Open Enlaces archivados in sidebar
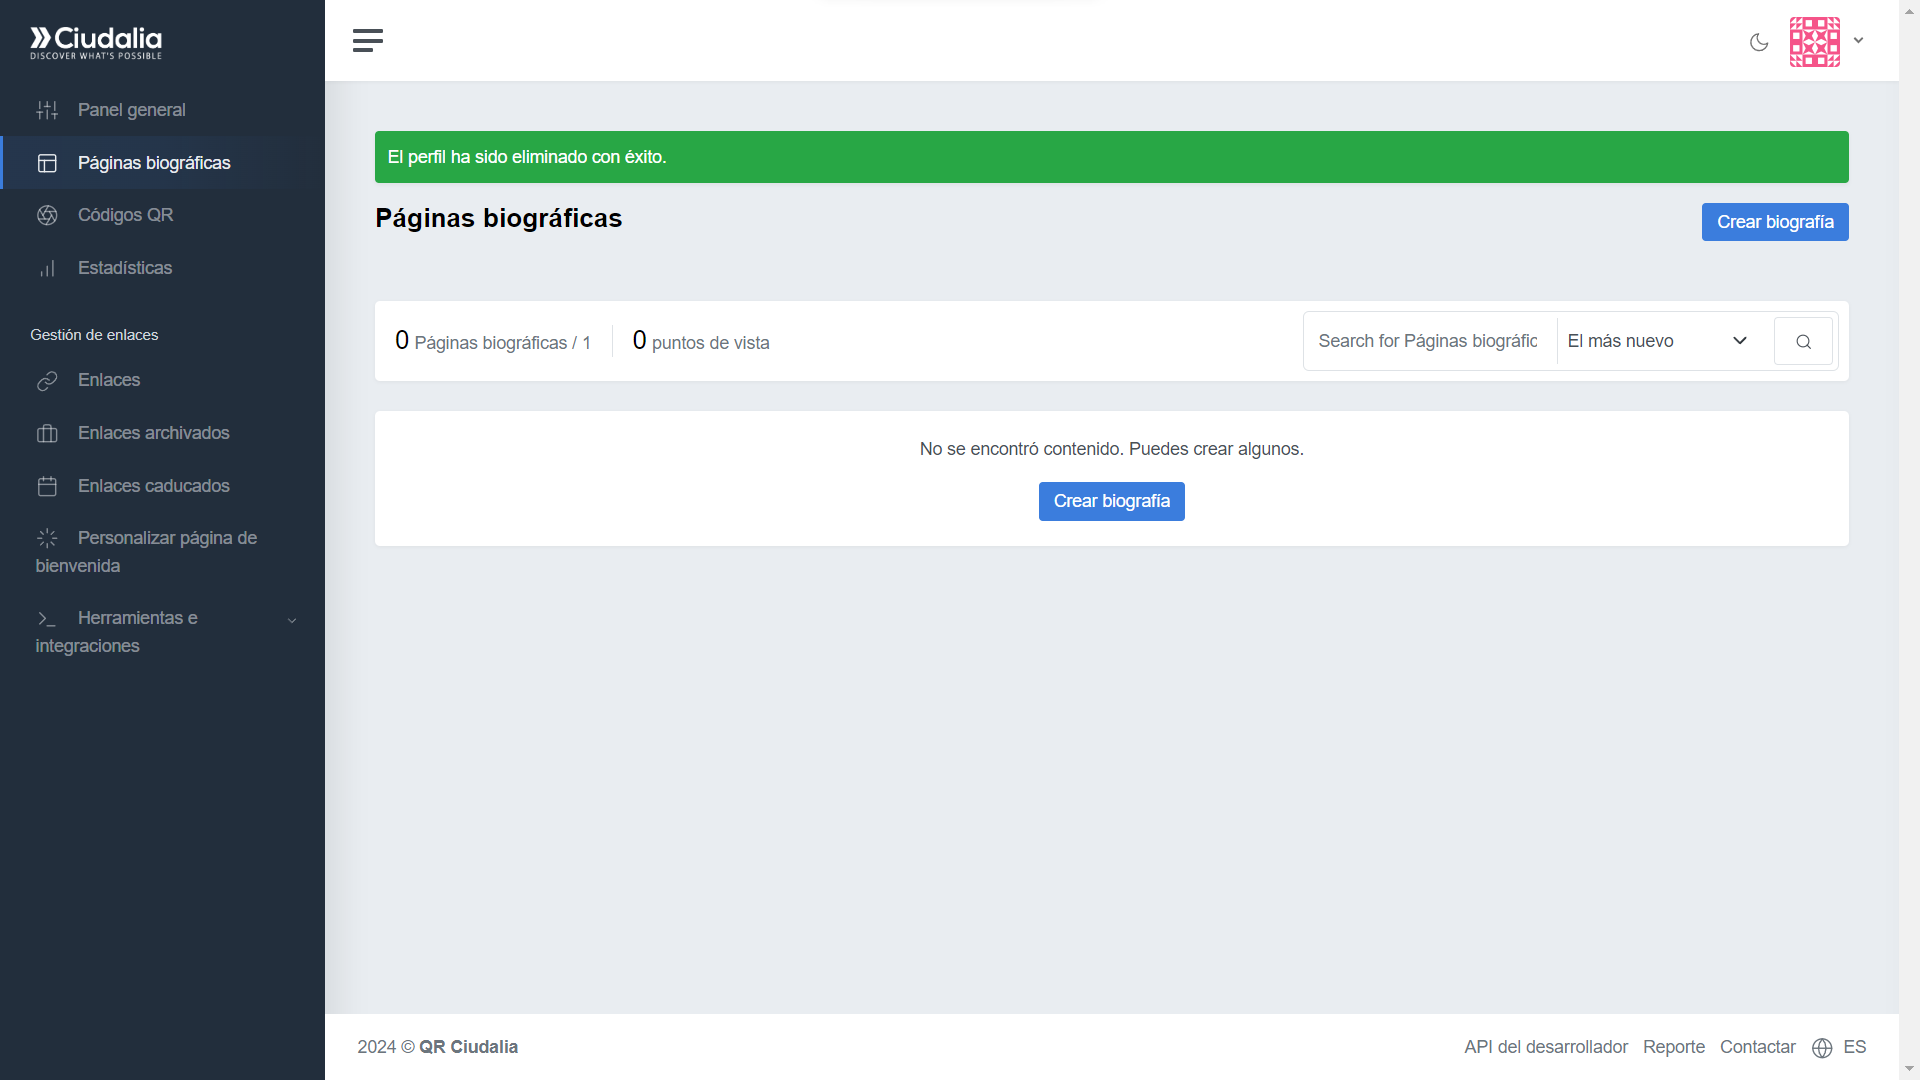Viewport: 1920px width, 1080px height. point(153,433)
